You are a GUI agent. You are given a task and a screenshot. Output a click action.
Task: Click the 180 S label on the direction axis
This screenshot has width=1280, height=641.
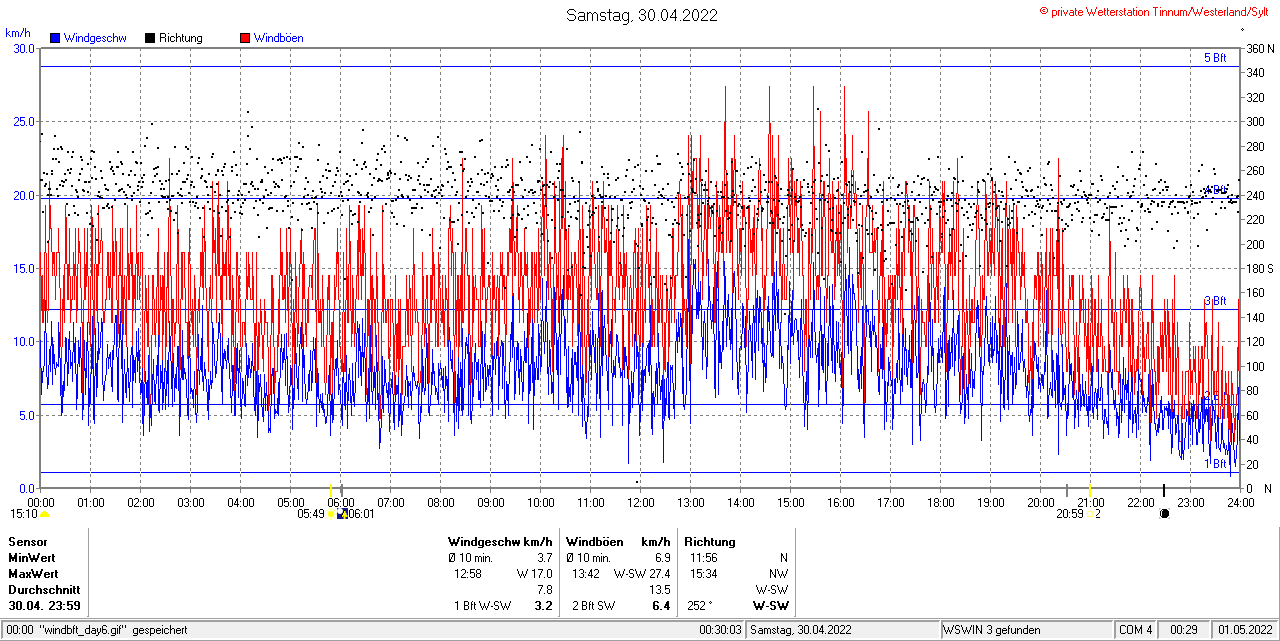pos(1259,268)
